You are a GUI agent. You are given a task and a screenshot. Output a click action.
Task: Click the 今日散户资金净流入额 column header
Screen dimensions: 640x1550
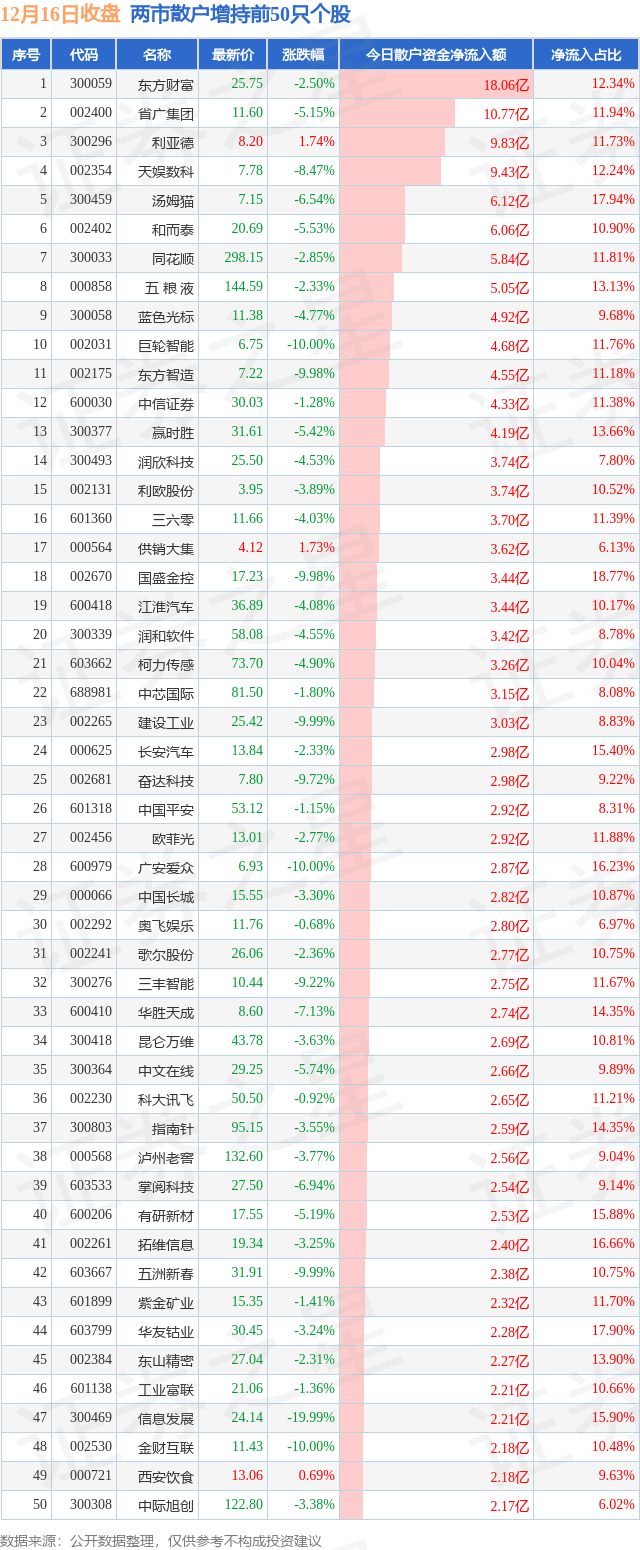(x=436, y=55)
